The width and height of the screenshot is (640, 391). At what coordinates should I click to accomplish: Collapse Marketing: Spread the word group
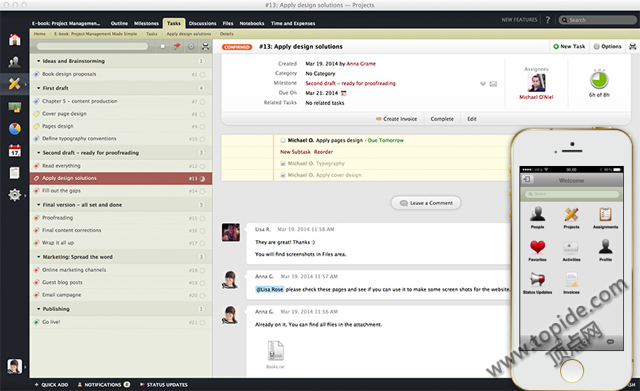click(x=38, y=257)
